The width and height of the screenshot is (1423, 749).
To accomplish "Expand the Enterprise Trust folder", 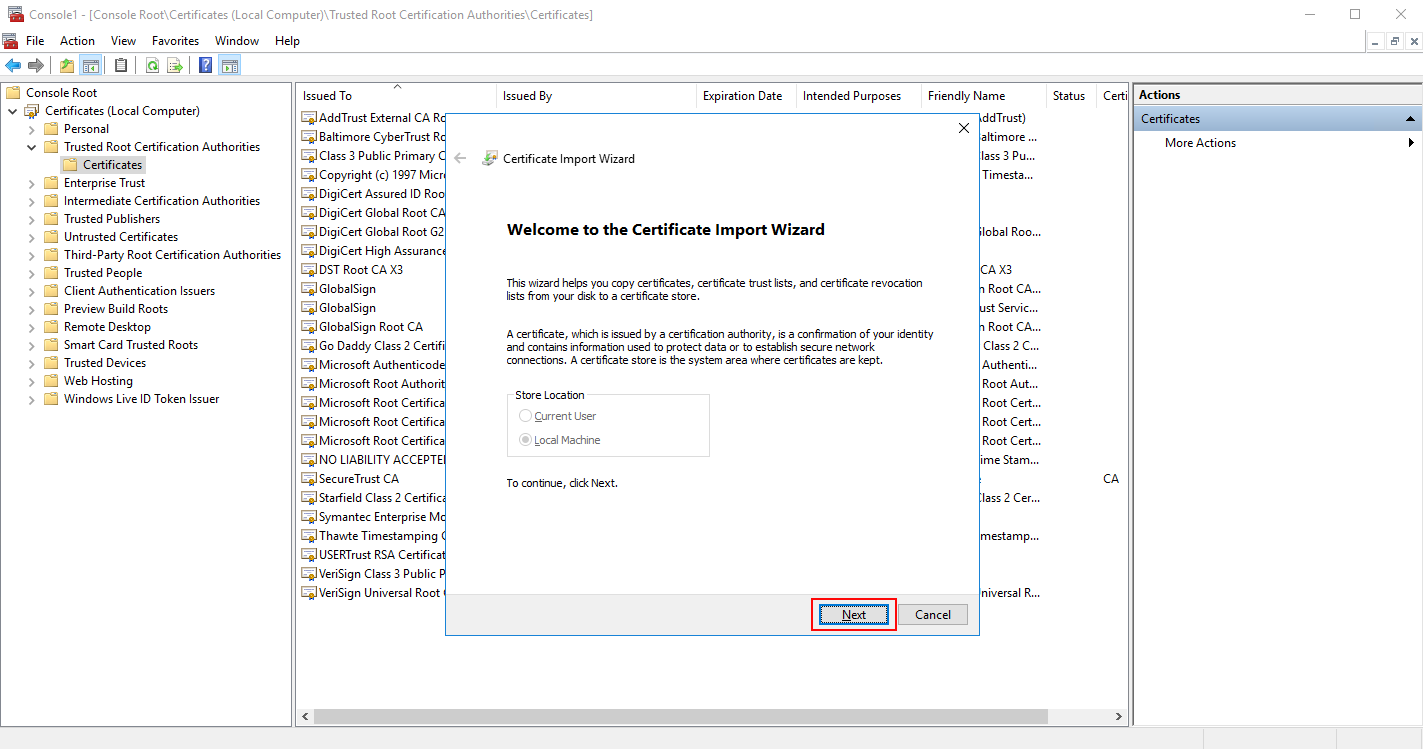I will click(31, 182).
